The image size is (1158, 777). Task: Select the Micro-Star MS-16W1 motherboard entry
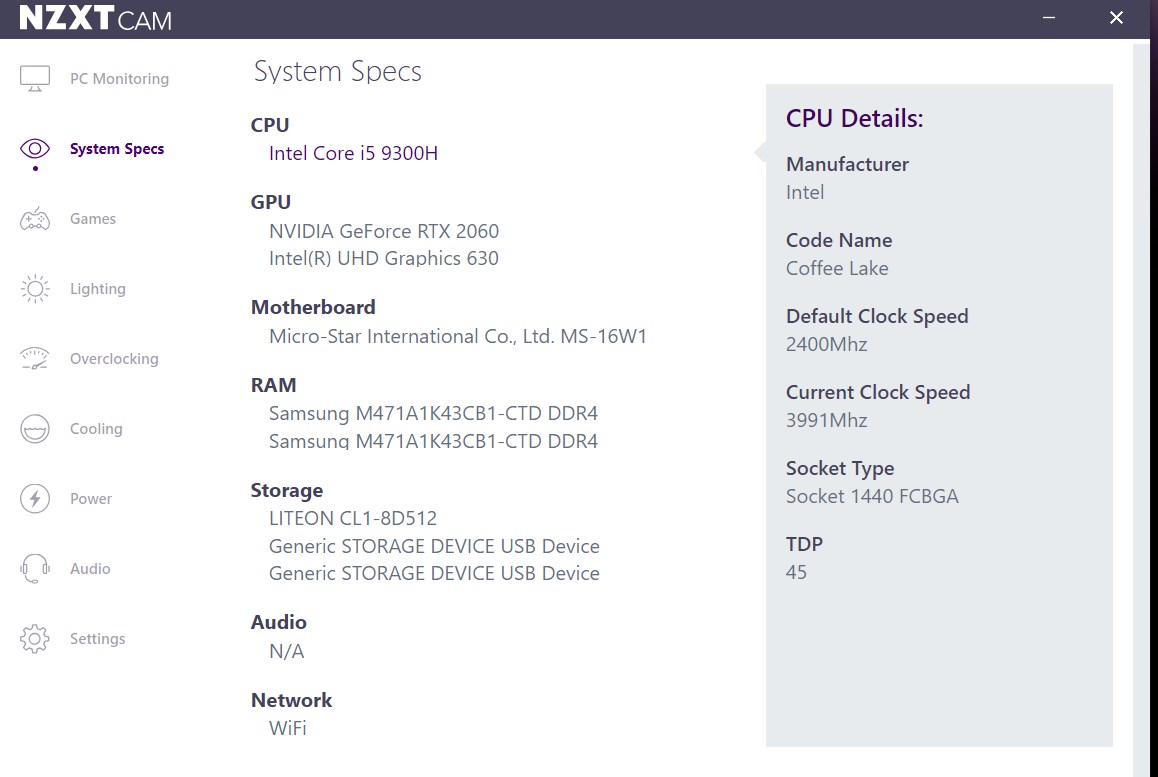pyautogui.click(x=458, y=336)
